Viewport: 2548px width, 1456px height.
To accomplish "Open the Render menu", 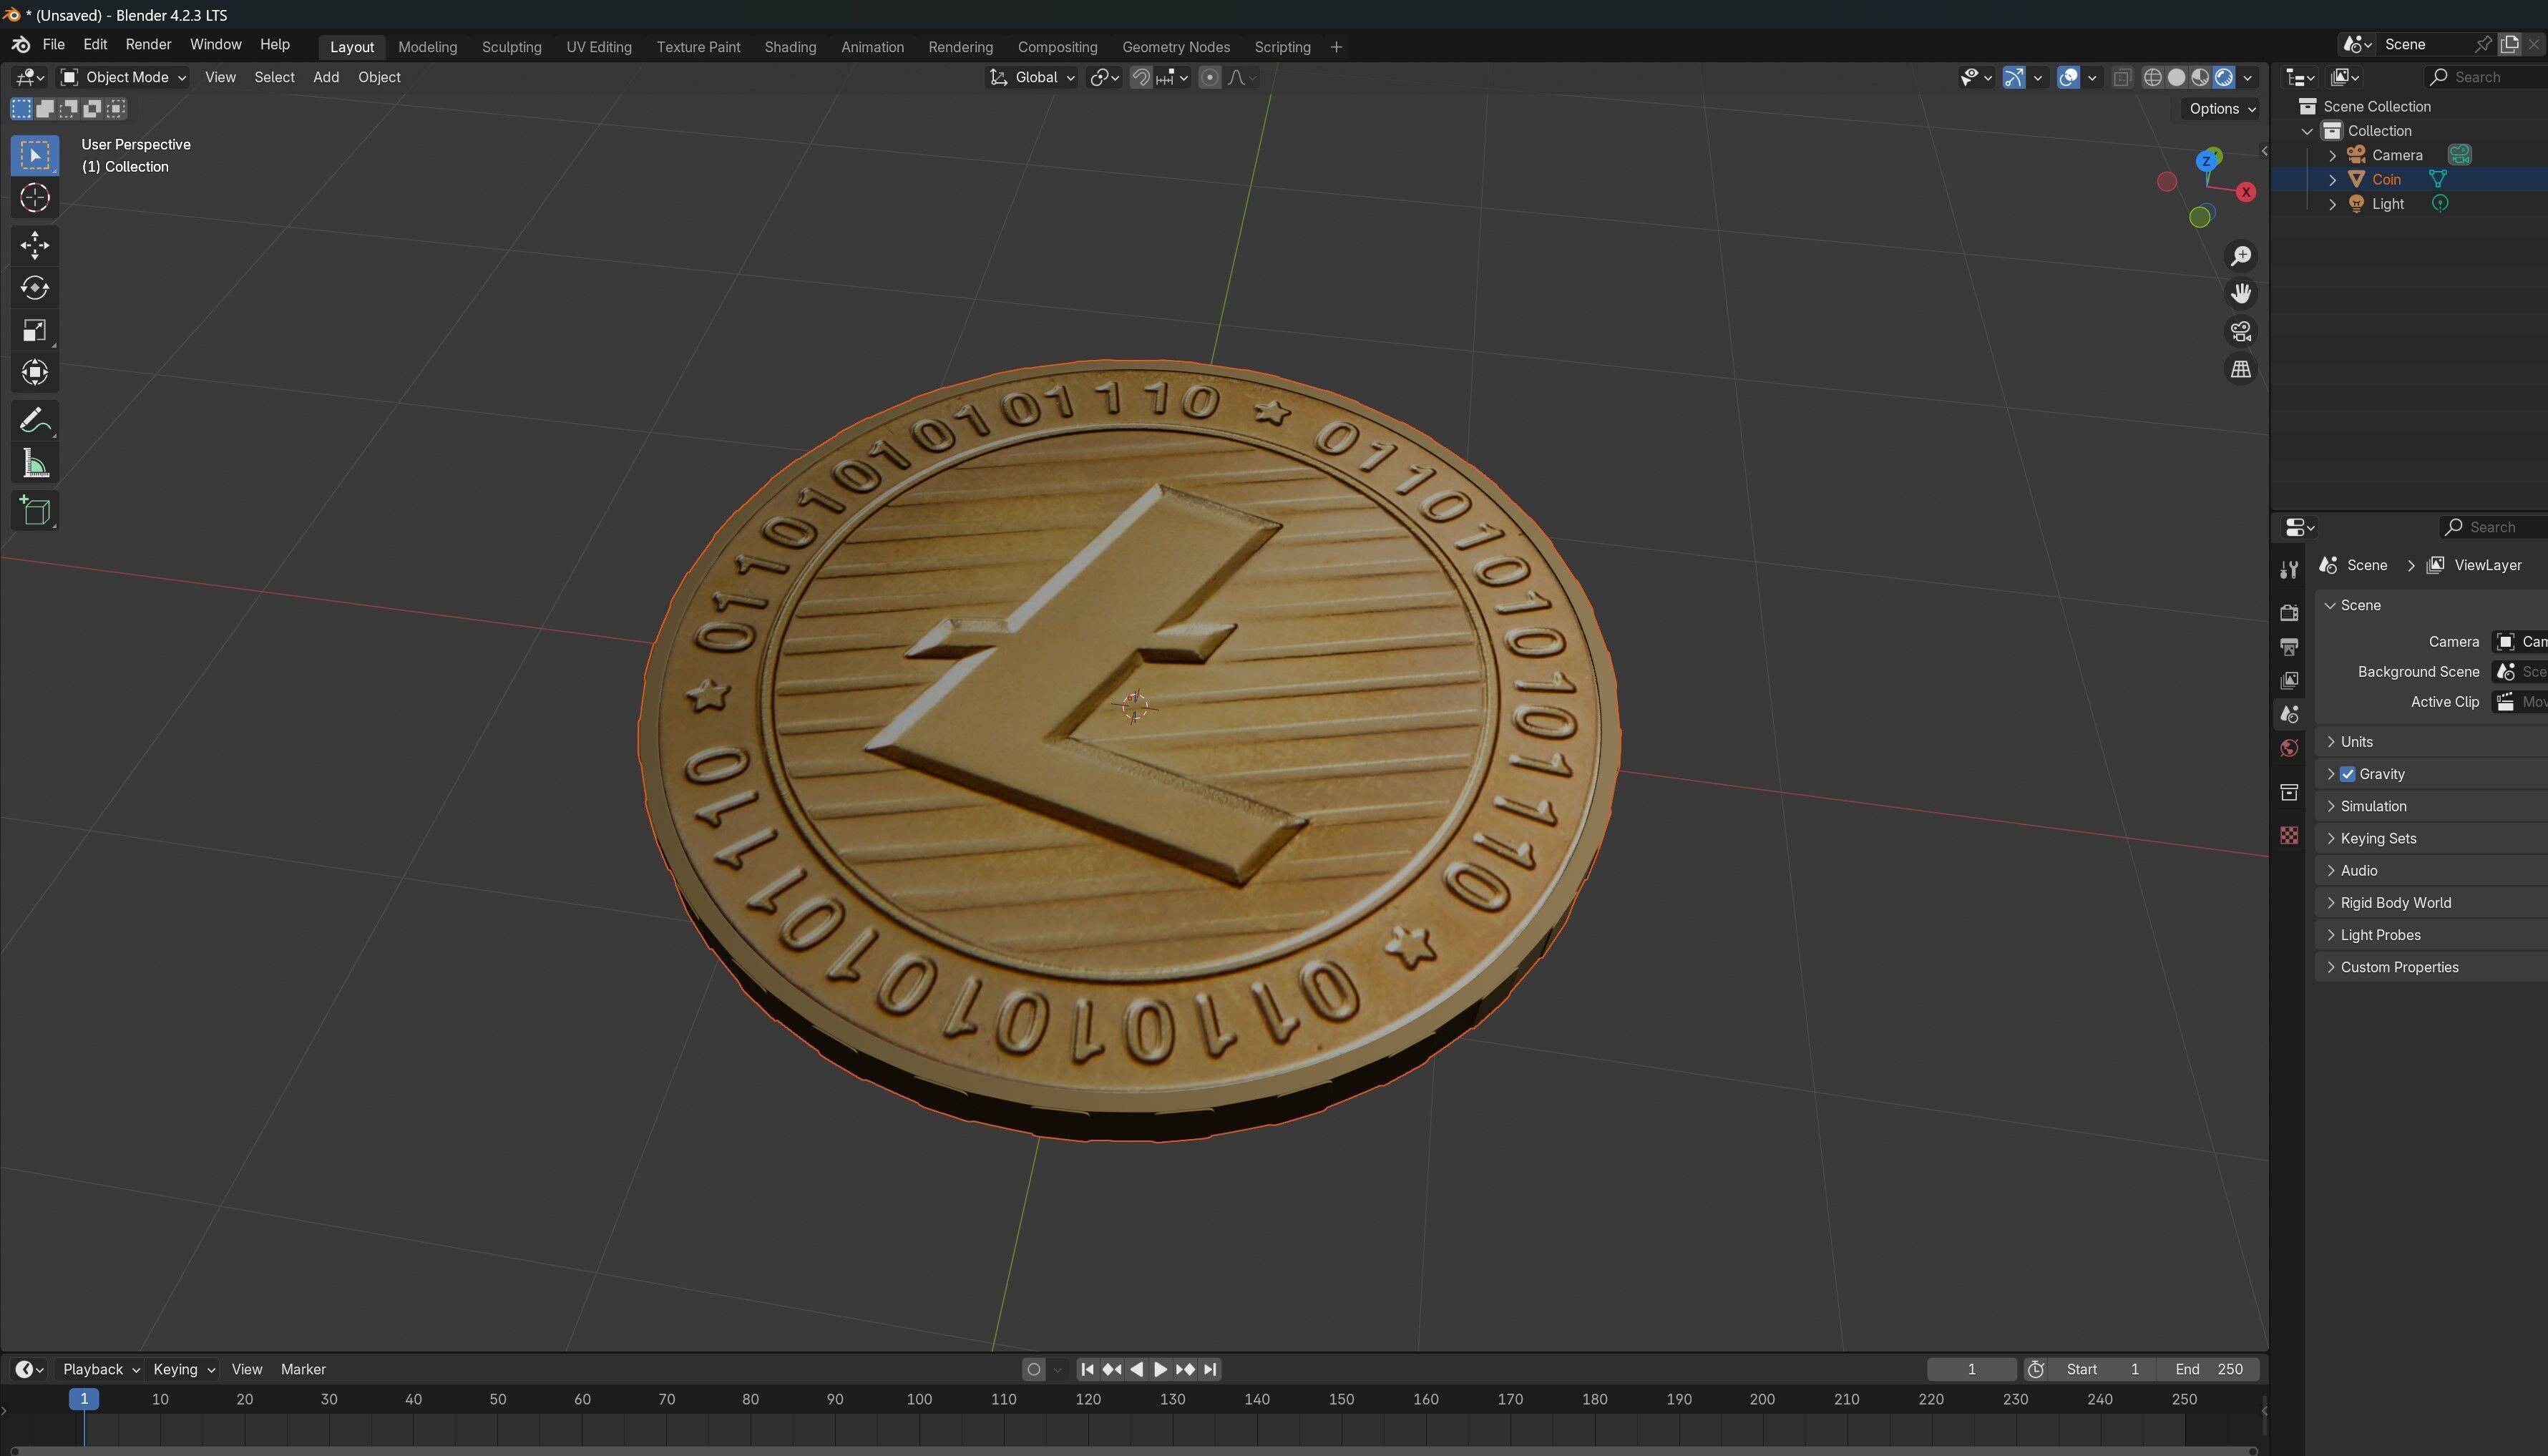I will 148,45.
